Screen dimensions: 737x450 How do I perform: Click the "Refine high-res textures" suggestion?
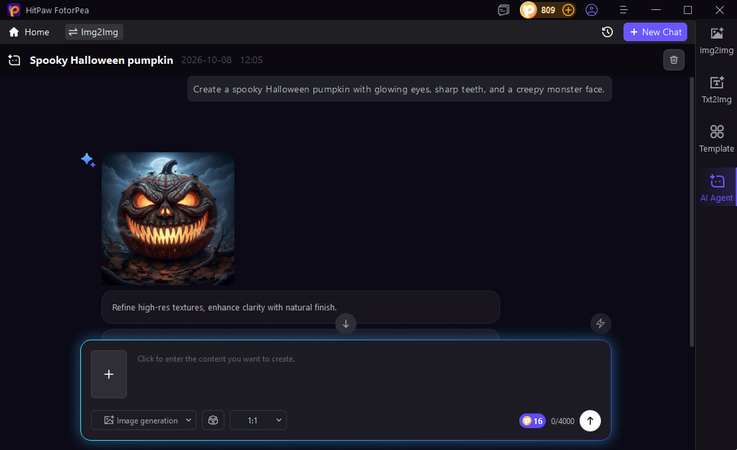point(300,307)
